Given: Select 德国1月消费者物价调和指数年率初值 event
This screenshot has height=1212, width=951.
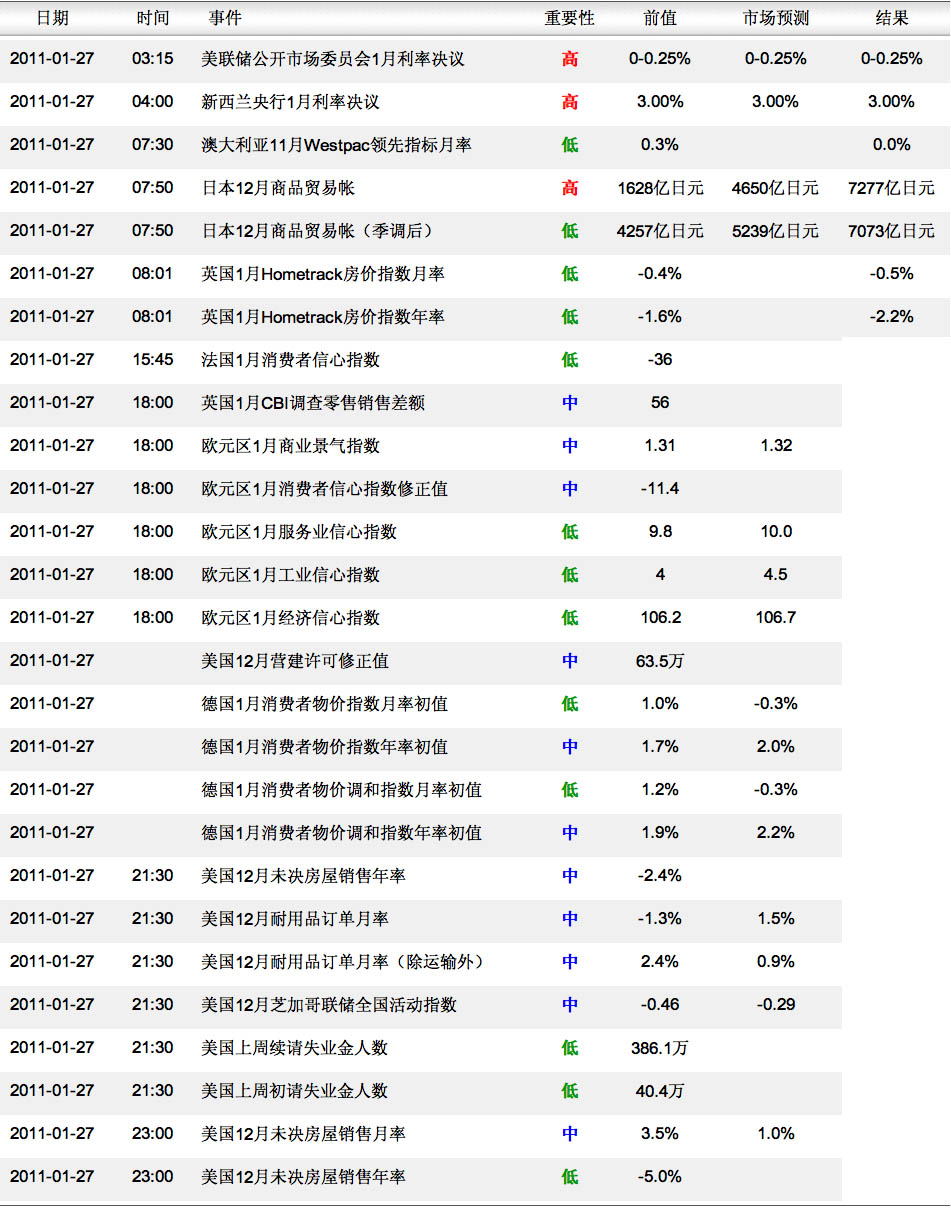Looking at the screenshot, I should point(342,833).
